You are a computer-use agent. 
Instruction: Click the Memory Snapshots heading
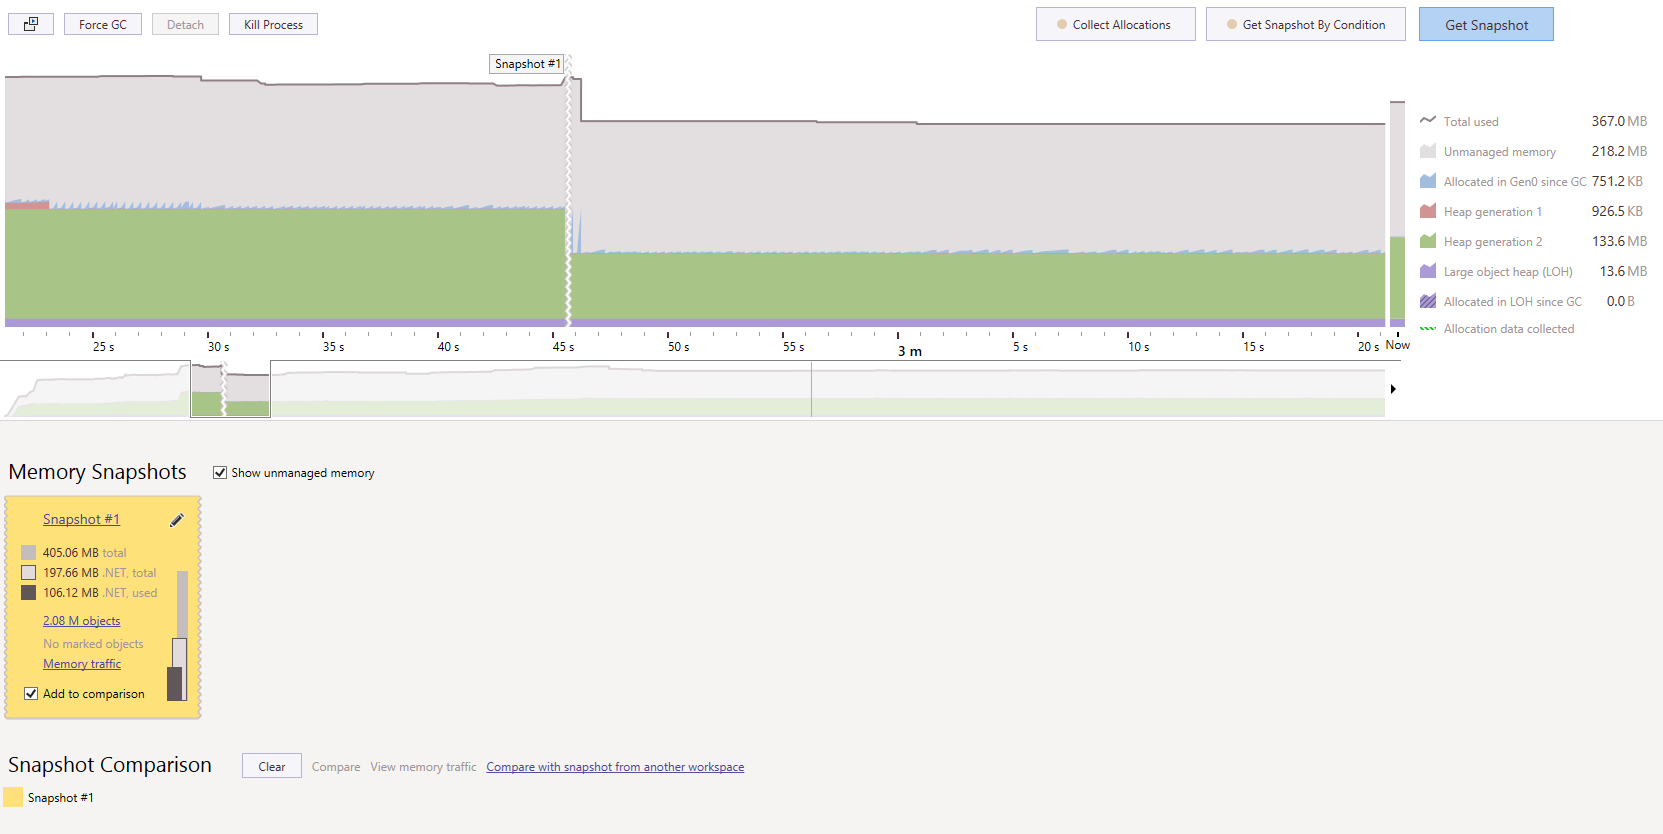coord(97,472)
